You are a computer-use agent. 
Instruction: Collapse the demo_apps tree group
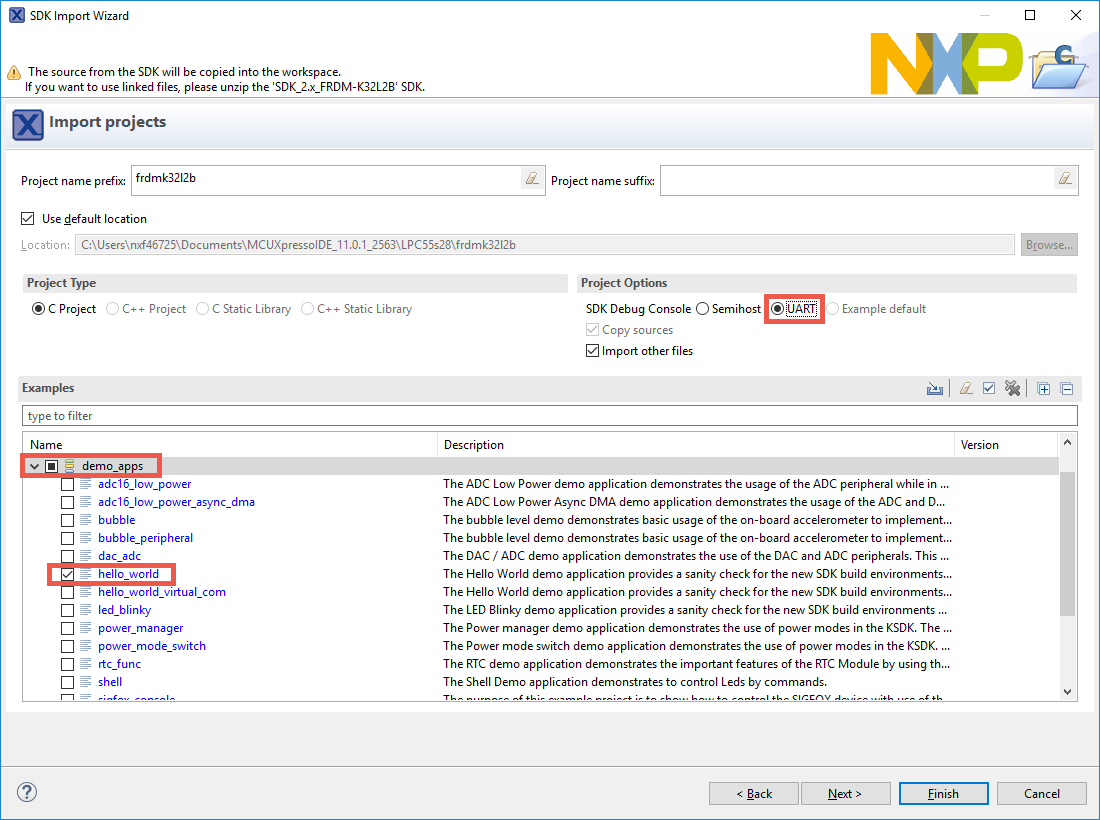pos(34,466)
